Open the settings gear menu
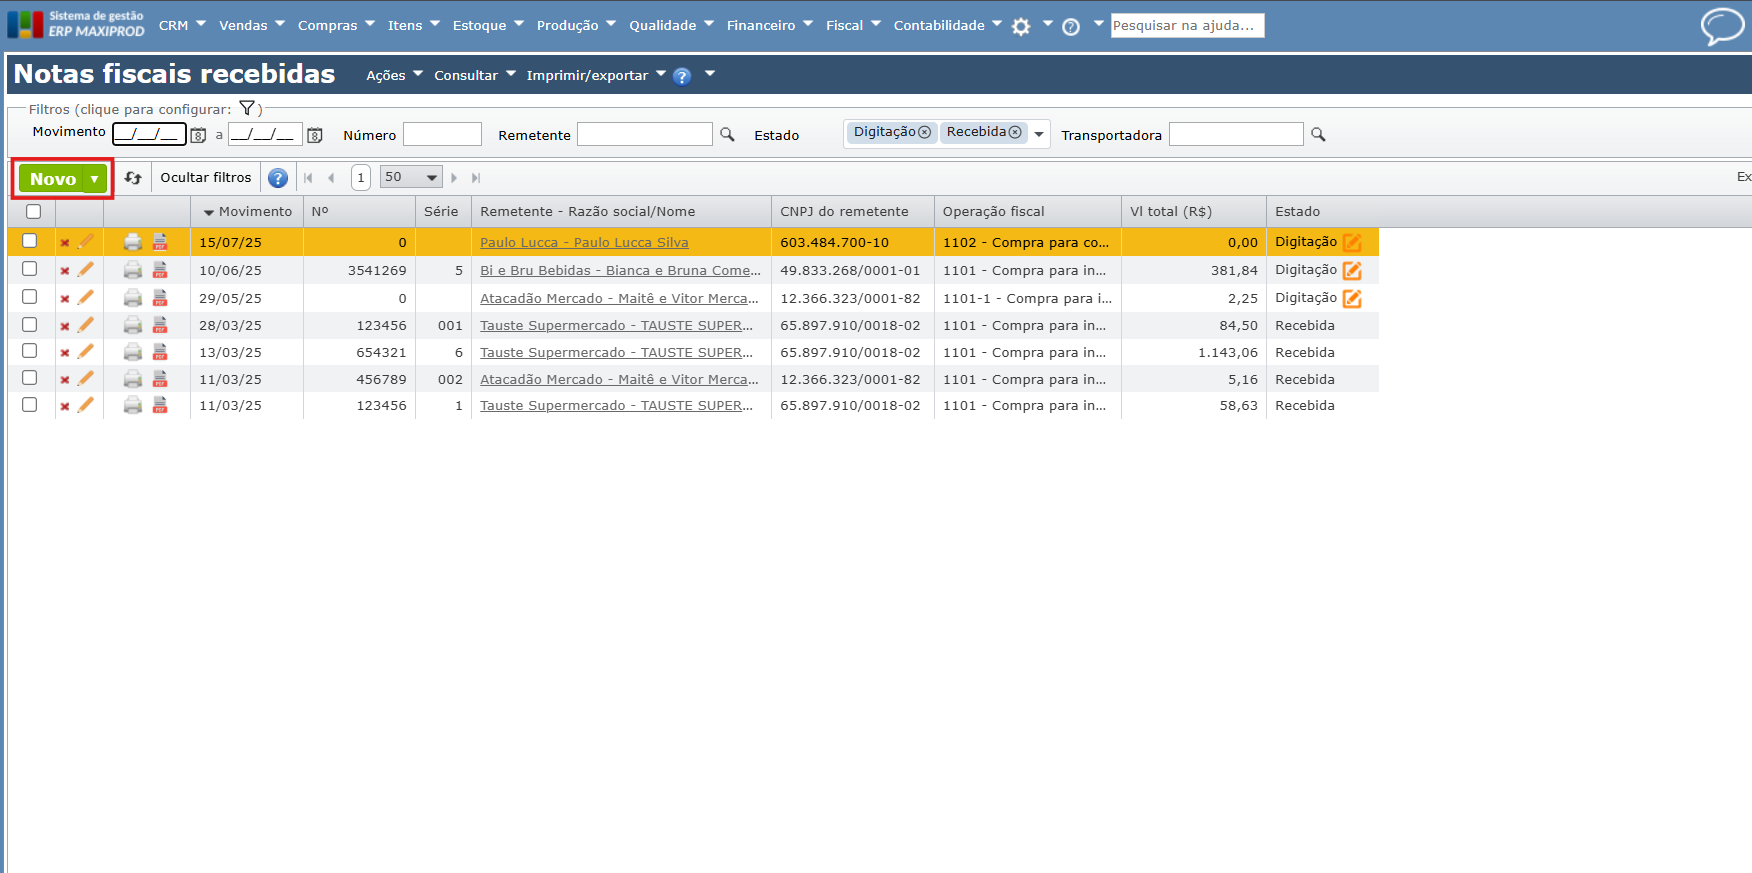 coord(1021,27)
